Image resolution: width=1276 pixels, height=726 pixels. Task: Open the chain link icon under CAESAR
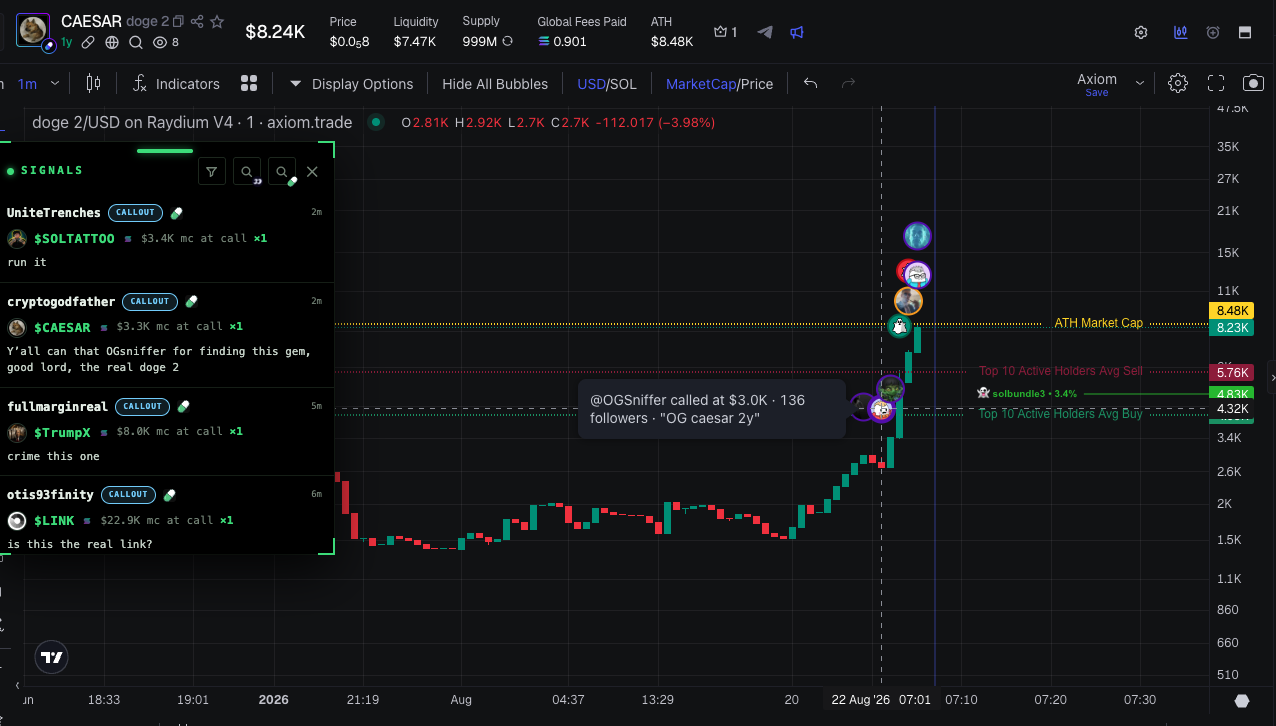click(89, 42)
